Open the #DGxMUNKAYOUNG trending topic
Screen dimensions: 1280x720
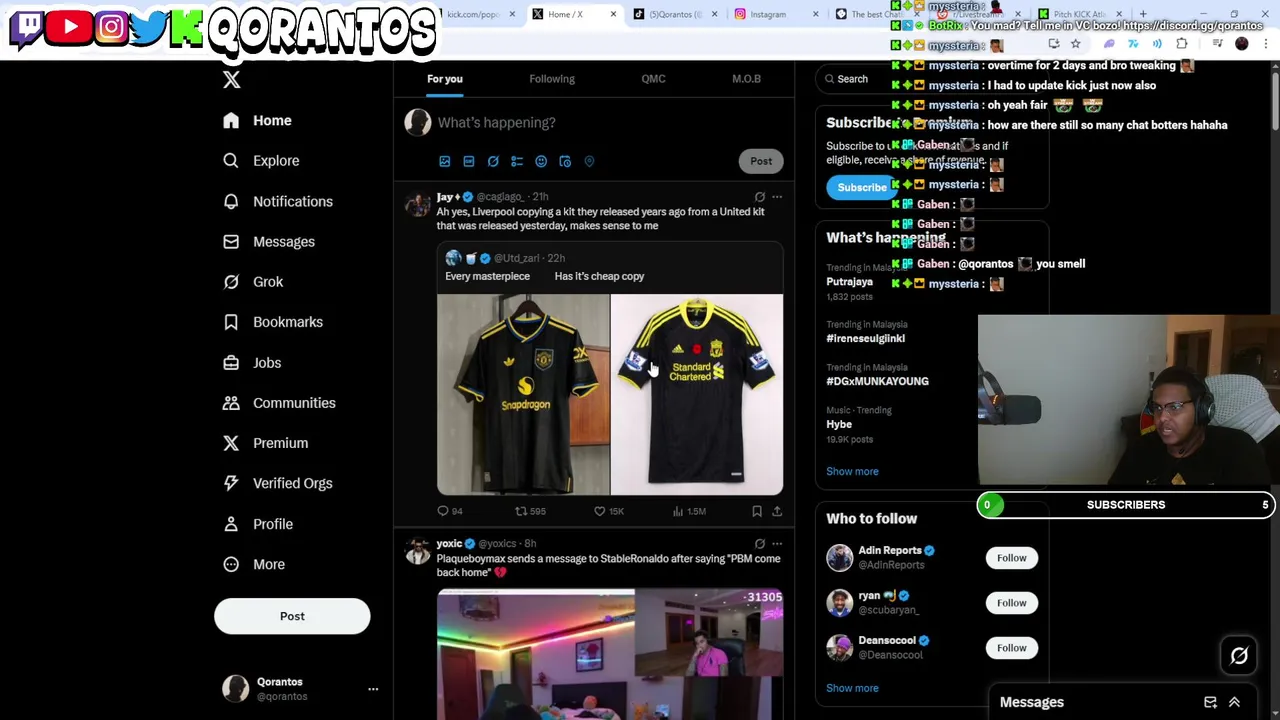pyautogui.click(x=877, y=381)
